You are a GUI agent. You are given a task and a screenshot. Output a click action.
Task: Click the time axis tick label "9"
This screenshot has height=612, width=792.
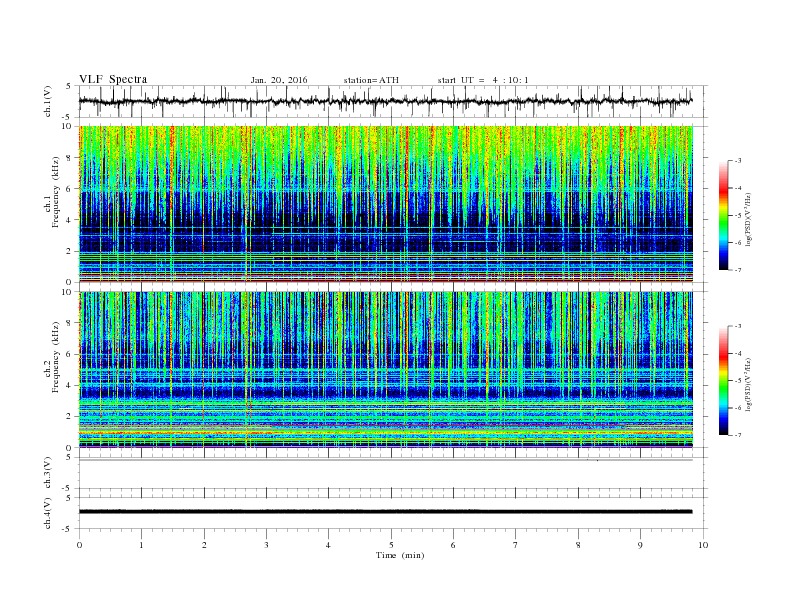640,545
